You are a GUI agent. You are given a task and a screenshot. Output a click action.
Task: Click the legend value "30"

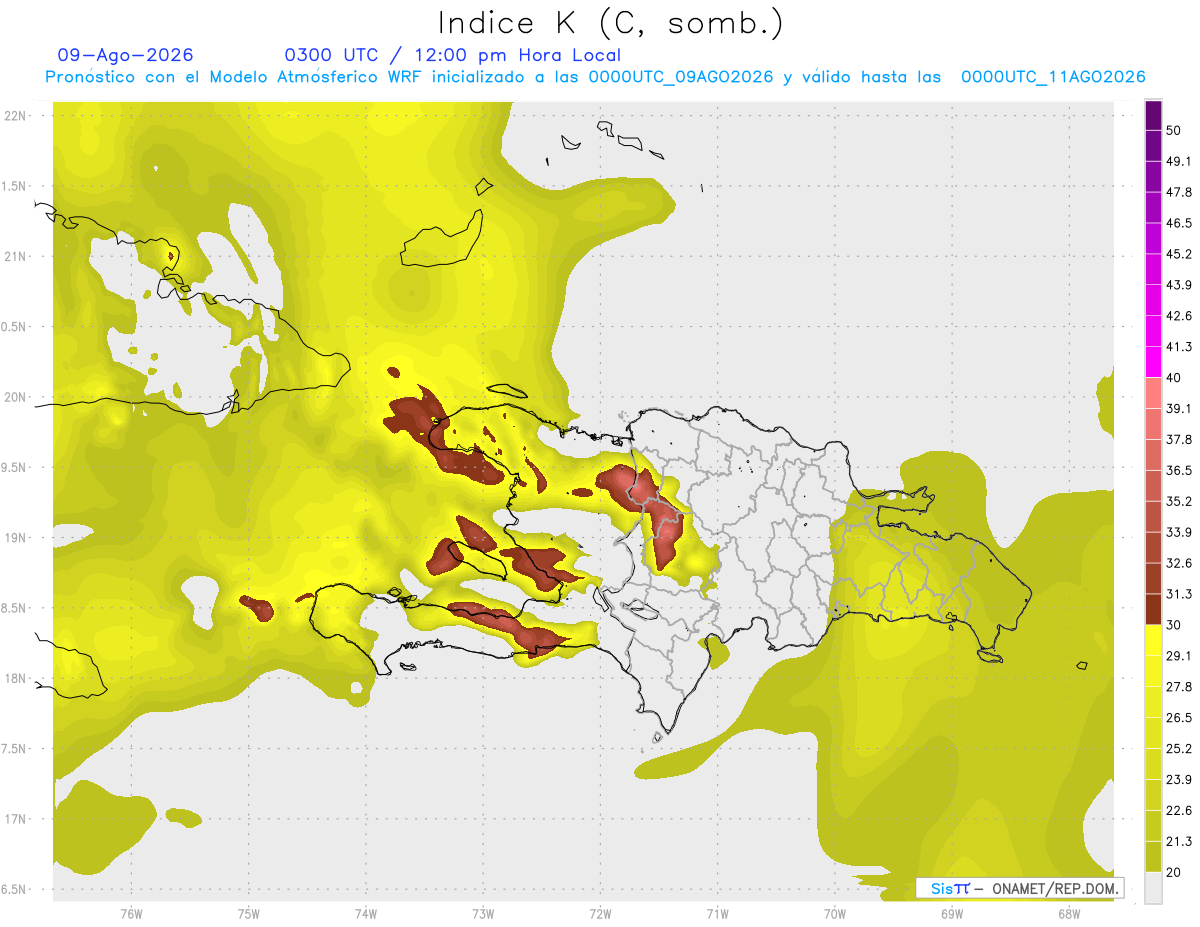(x=1173, y=625)
